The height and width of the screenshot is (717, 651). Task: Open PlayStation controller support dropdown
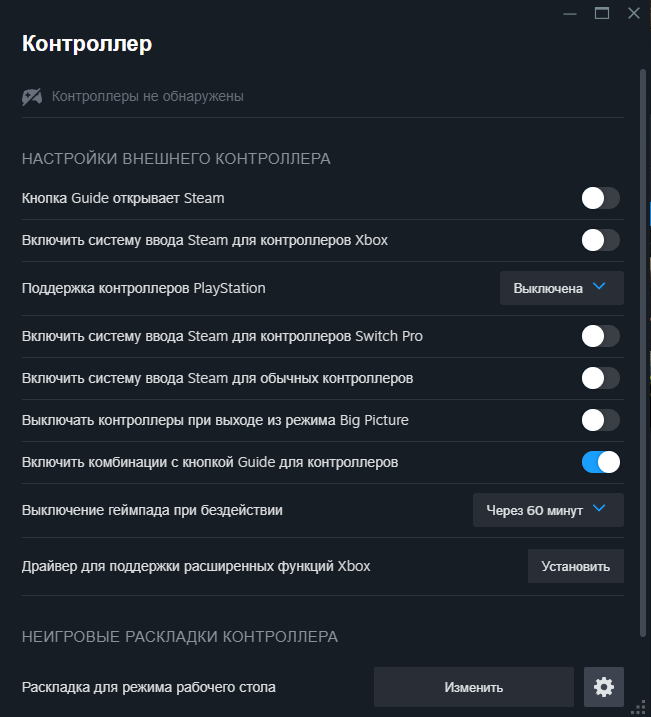click(561, 288)
